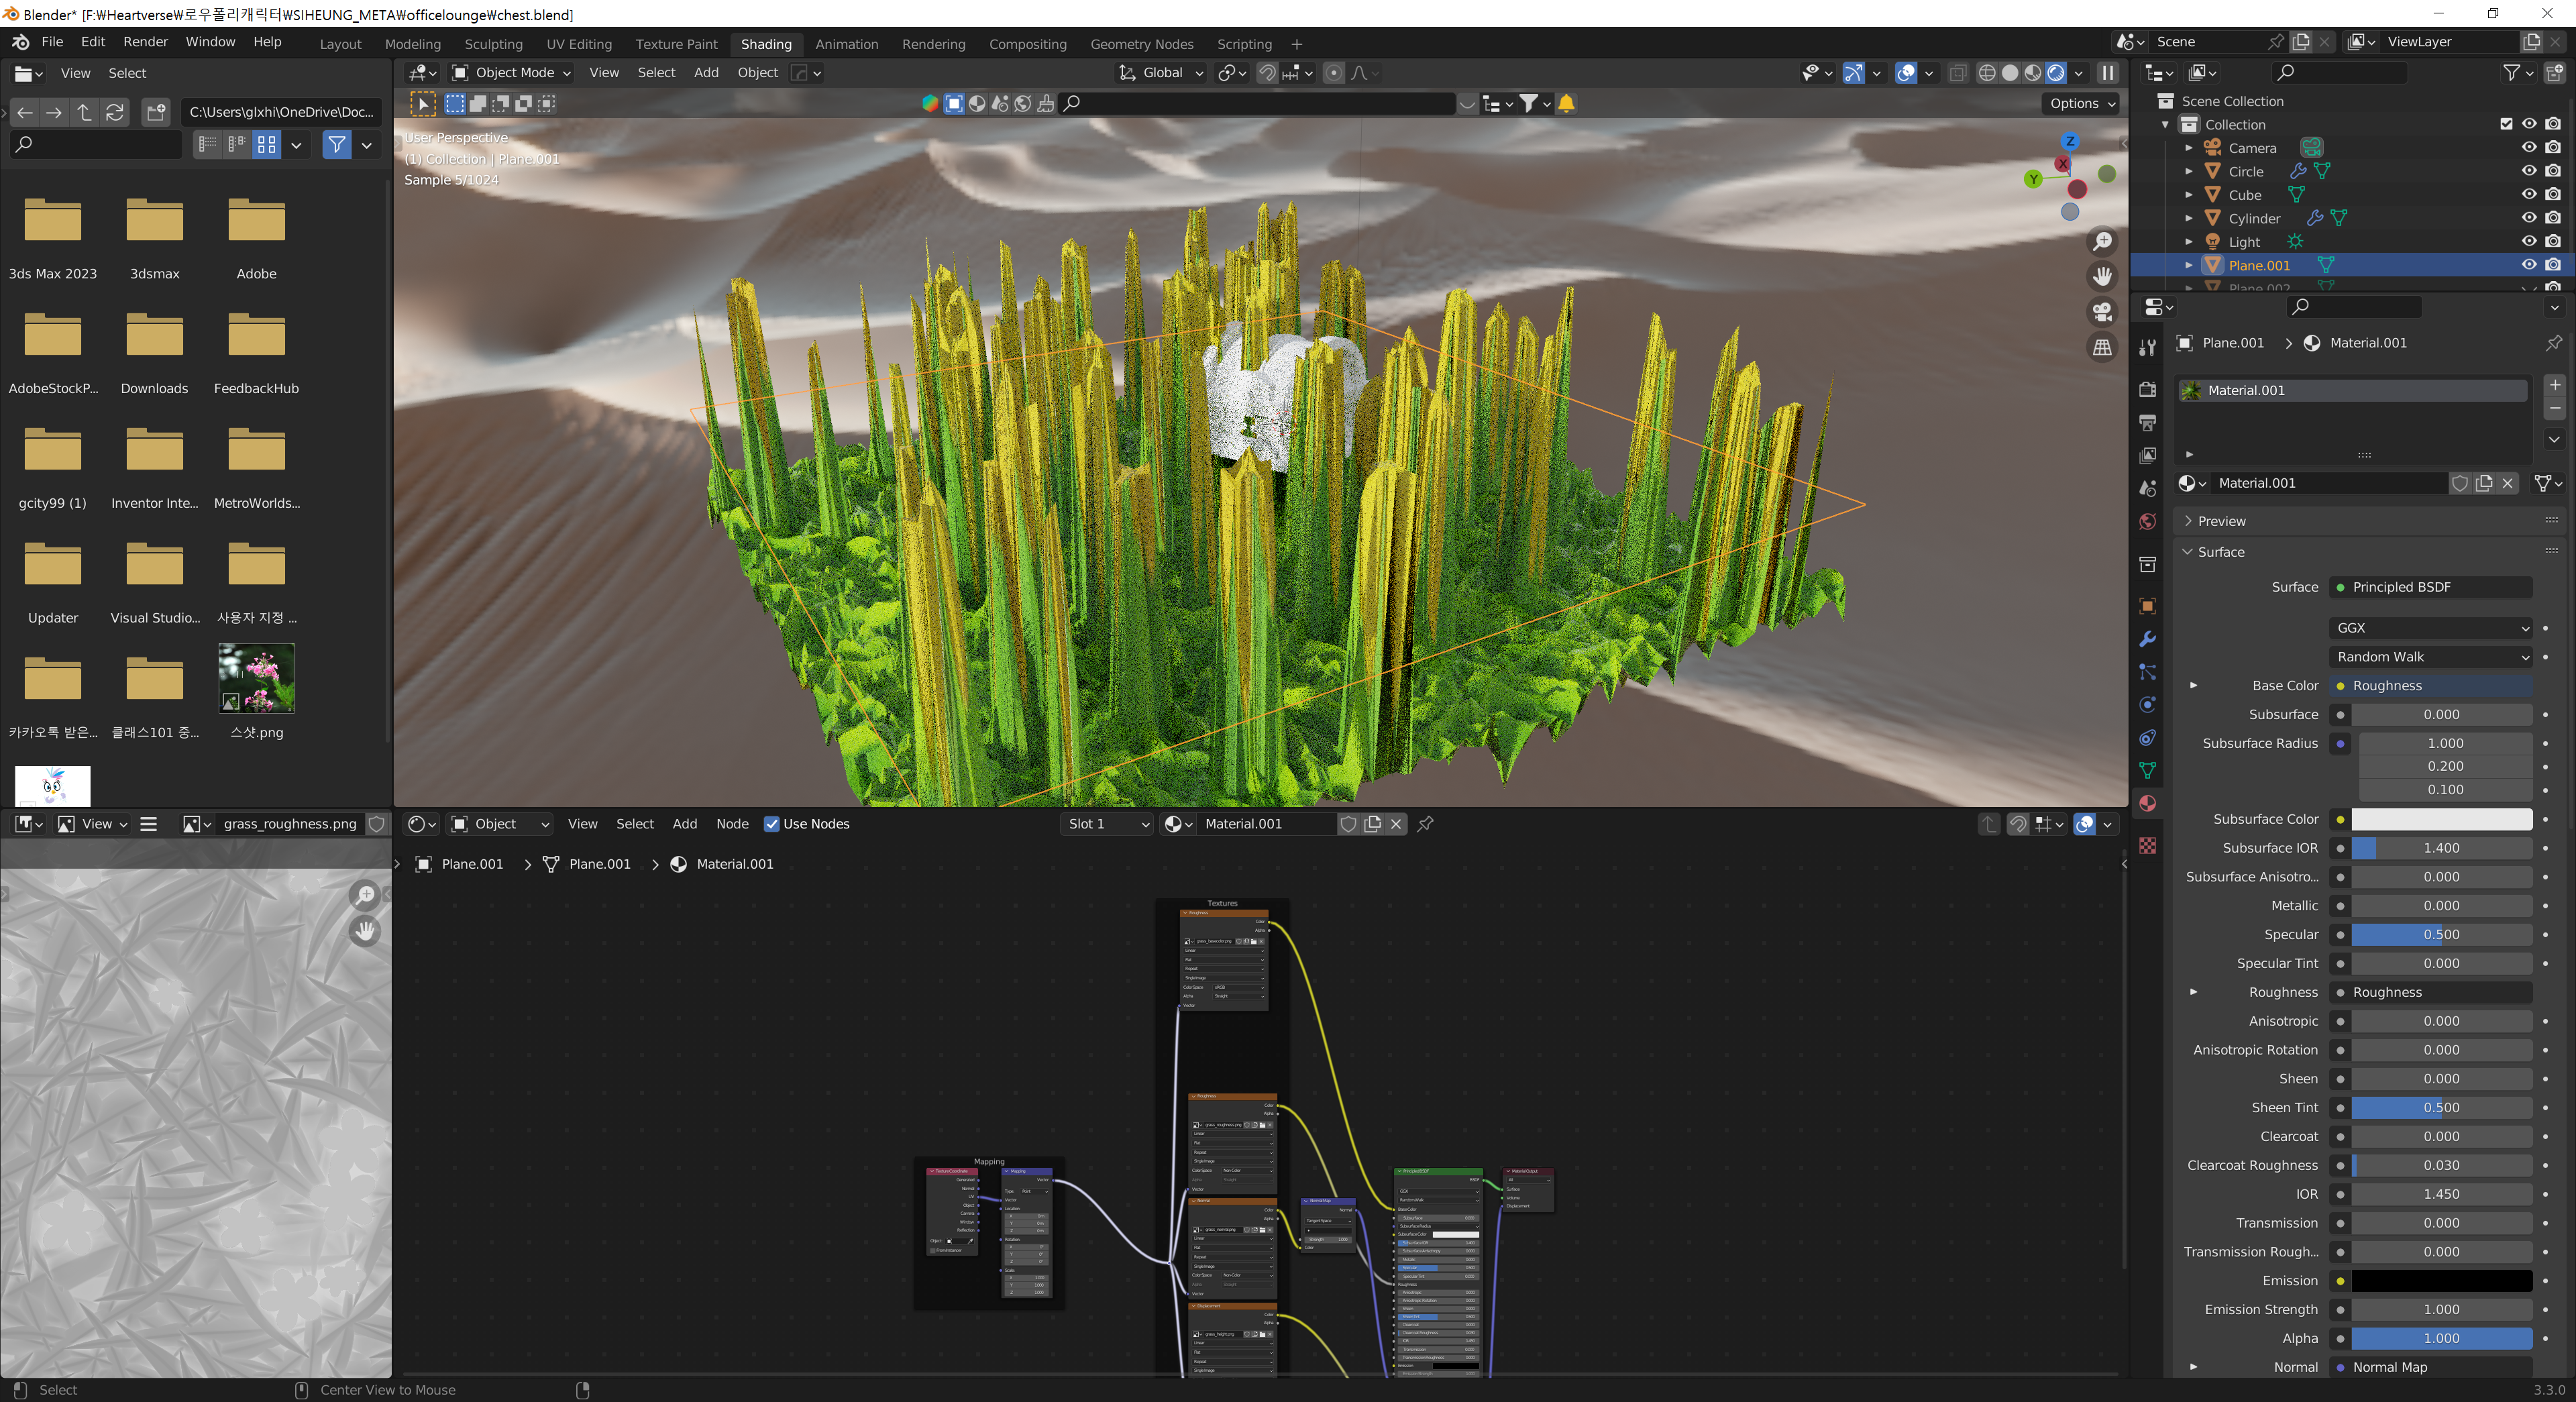
Task: Click the zoom magnifier viewport gizmo
Action: tap(2102, 242)
